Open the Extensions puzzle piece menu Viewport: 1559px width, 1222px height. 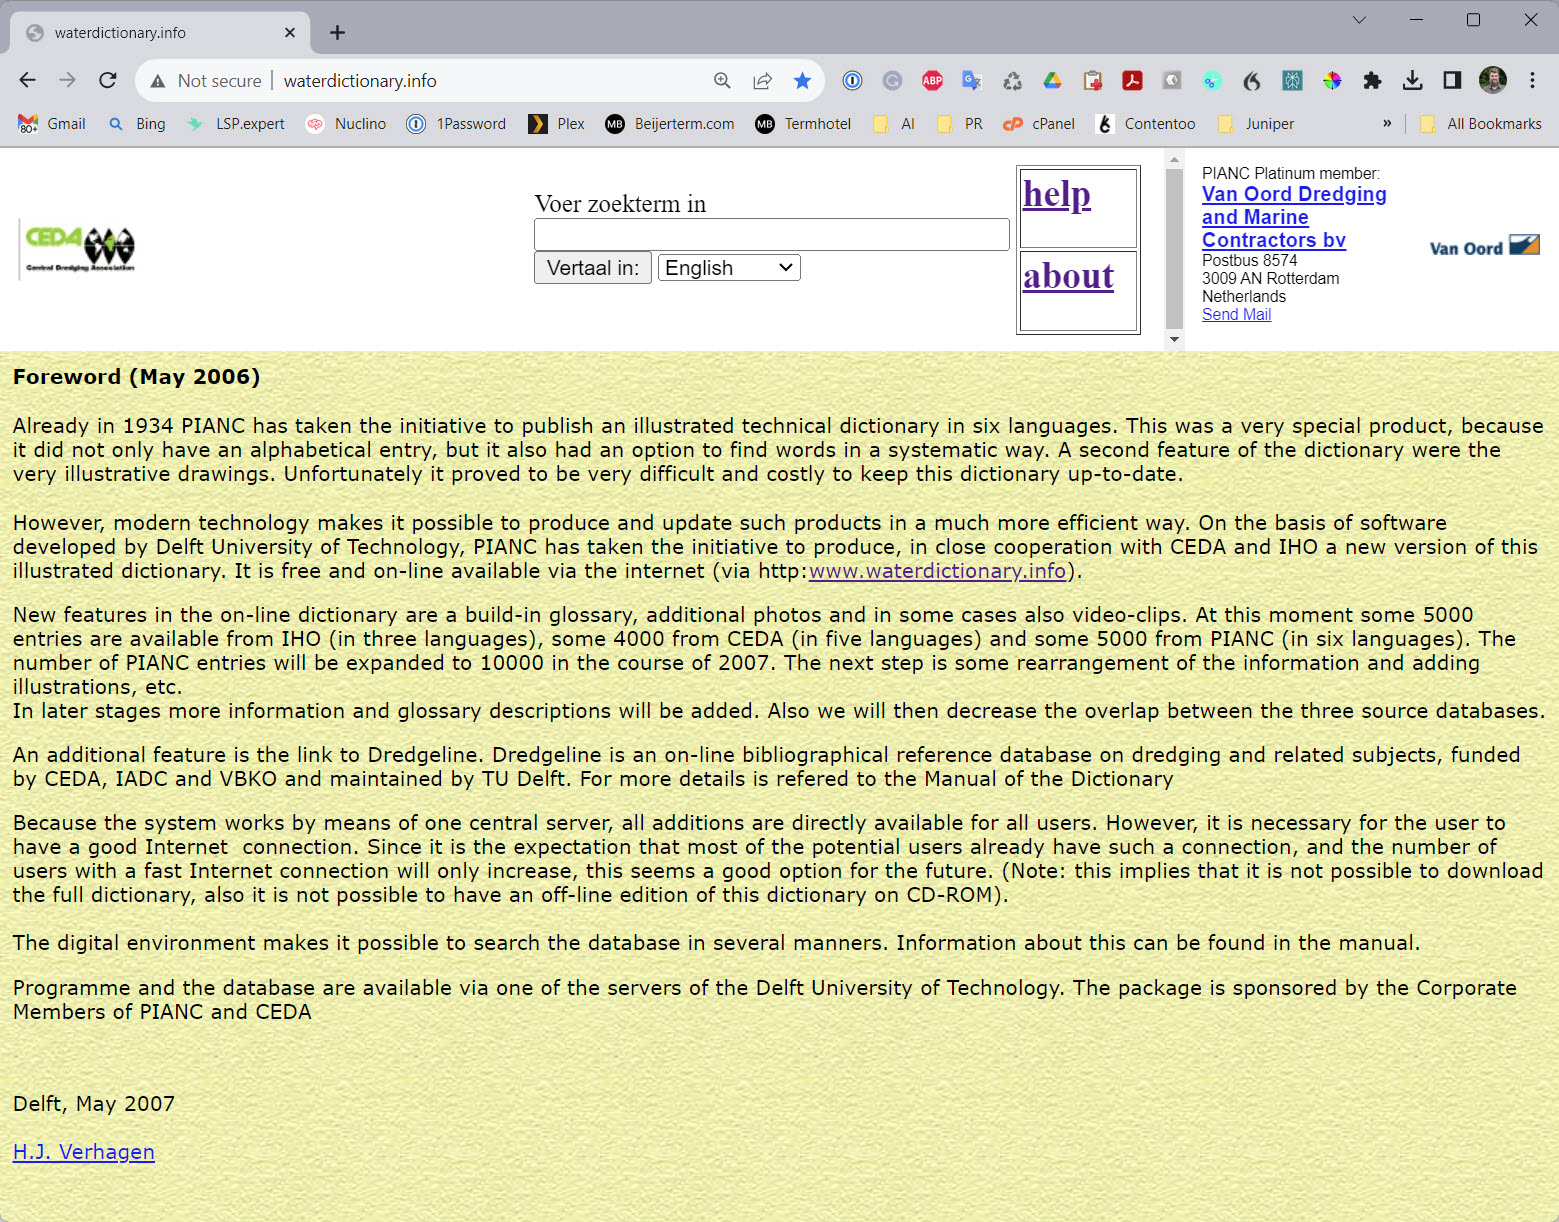(x=1372, y=81)
